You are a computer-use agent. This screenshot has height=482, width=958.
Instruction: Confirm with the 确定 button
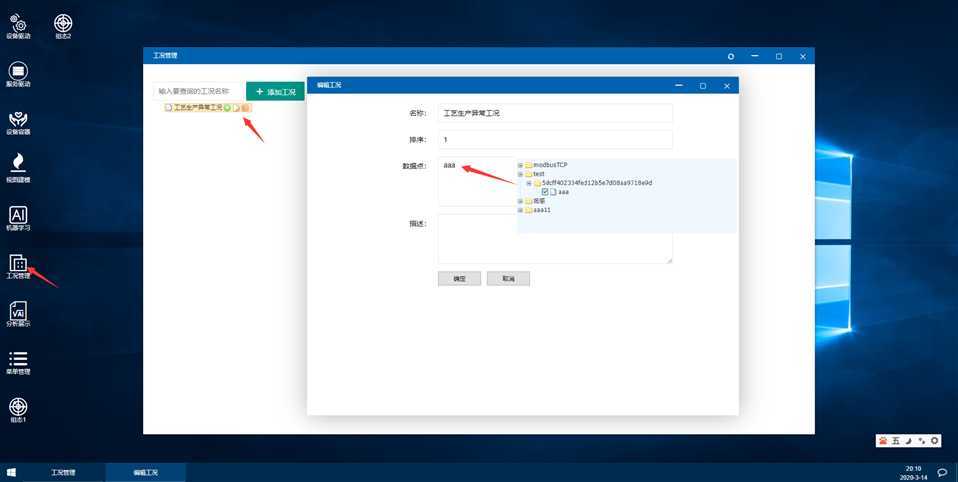[459, 279]
